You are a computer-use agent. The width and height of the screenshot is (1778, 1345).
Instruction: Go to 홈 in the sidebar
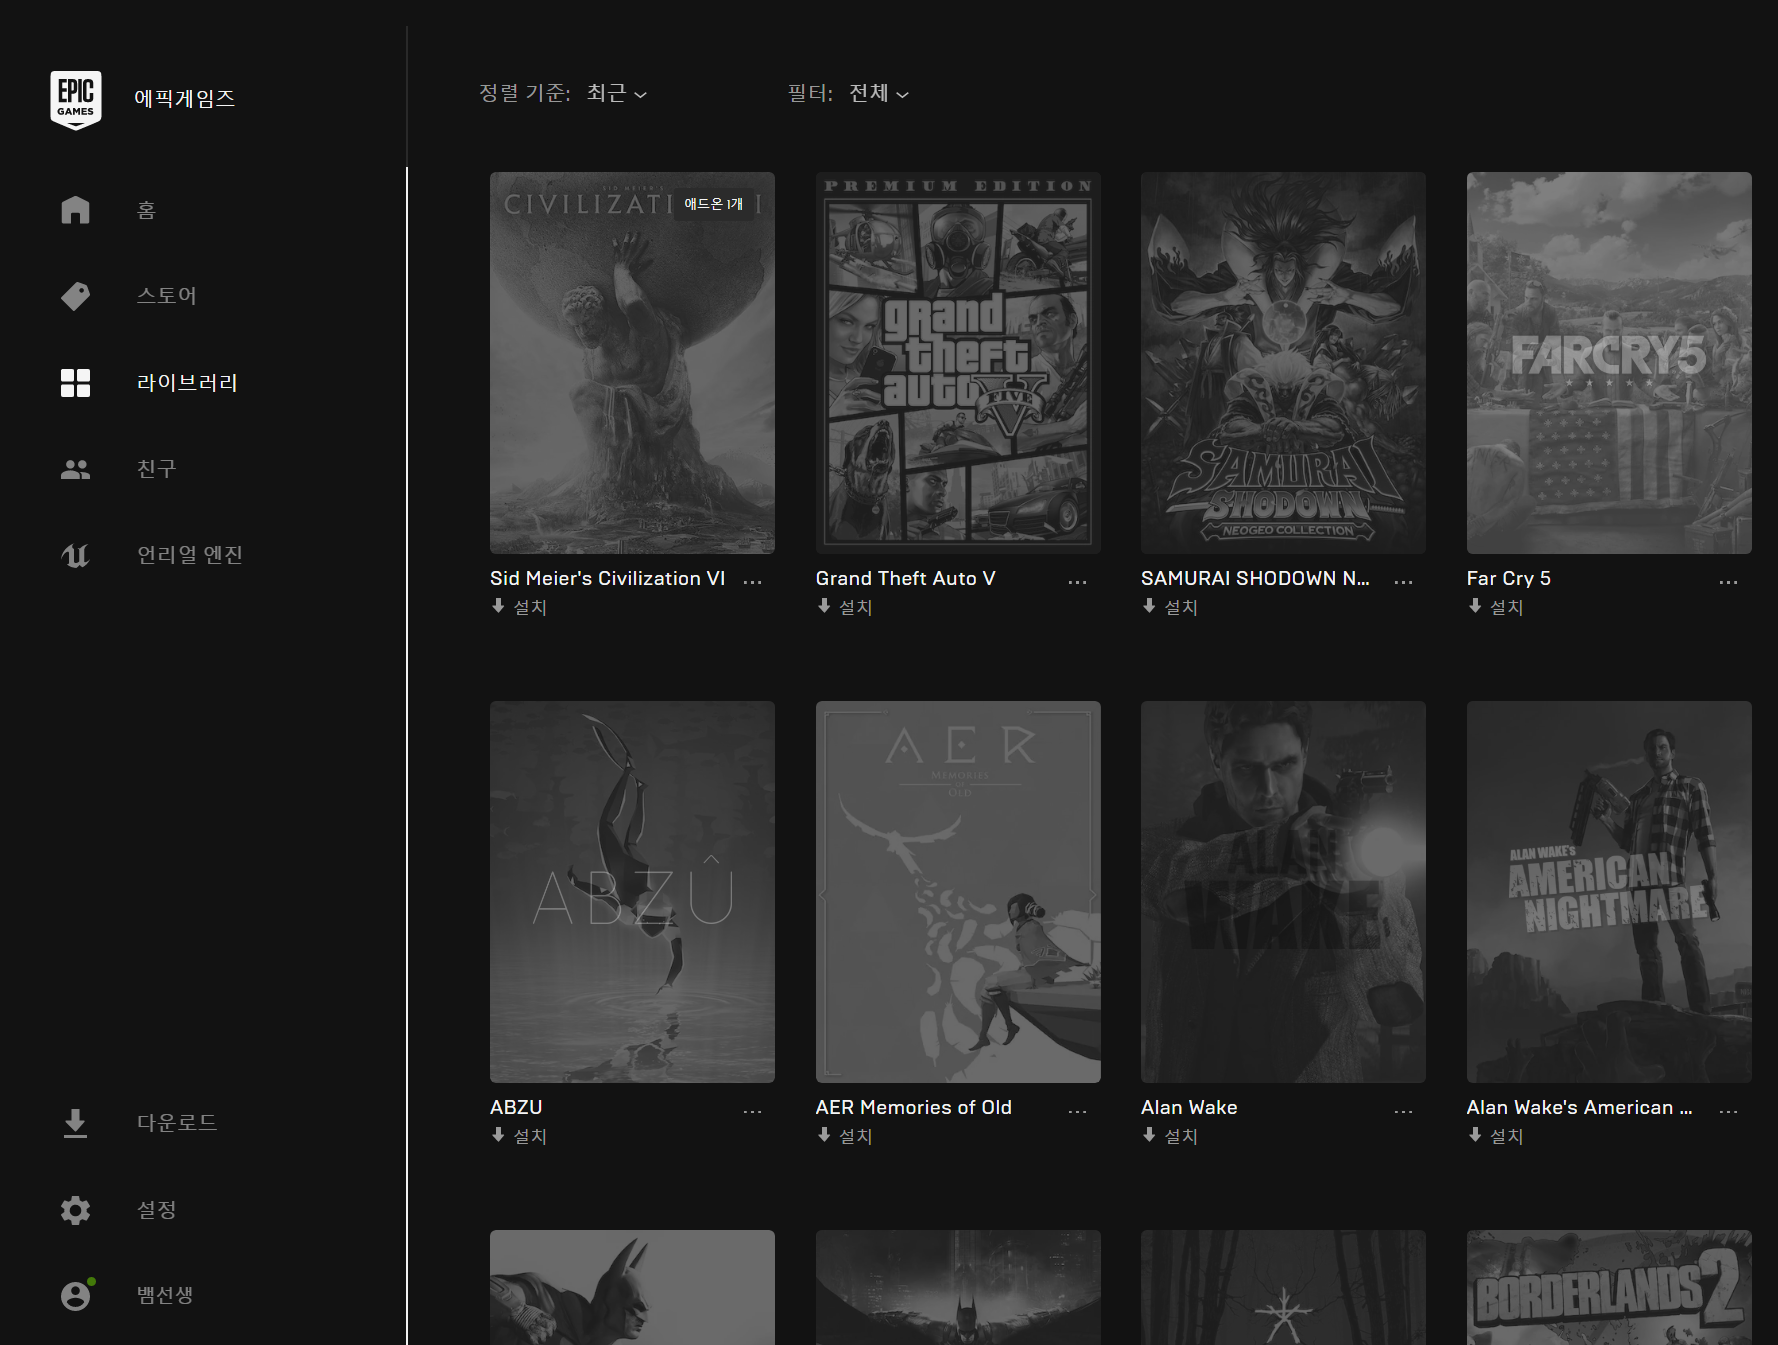pos(146,210)
